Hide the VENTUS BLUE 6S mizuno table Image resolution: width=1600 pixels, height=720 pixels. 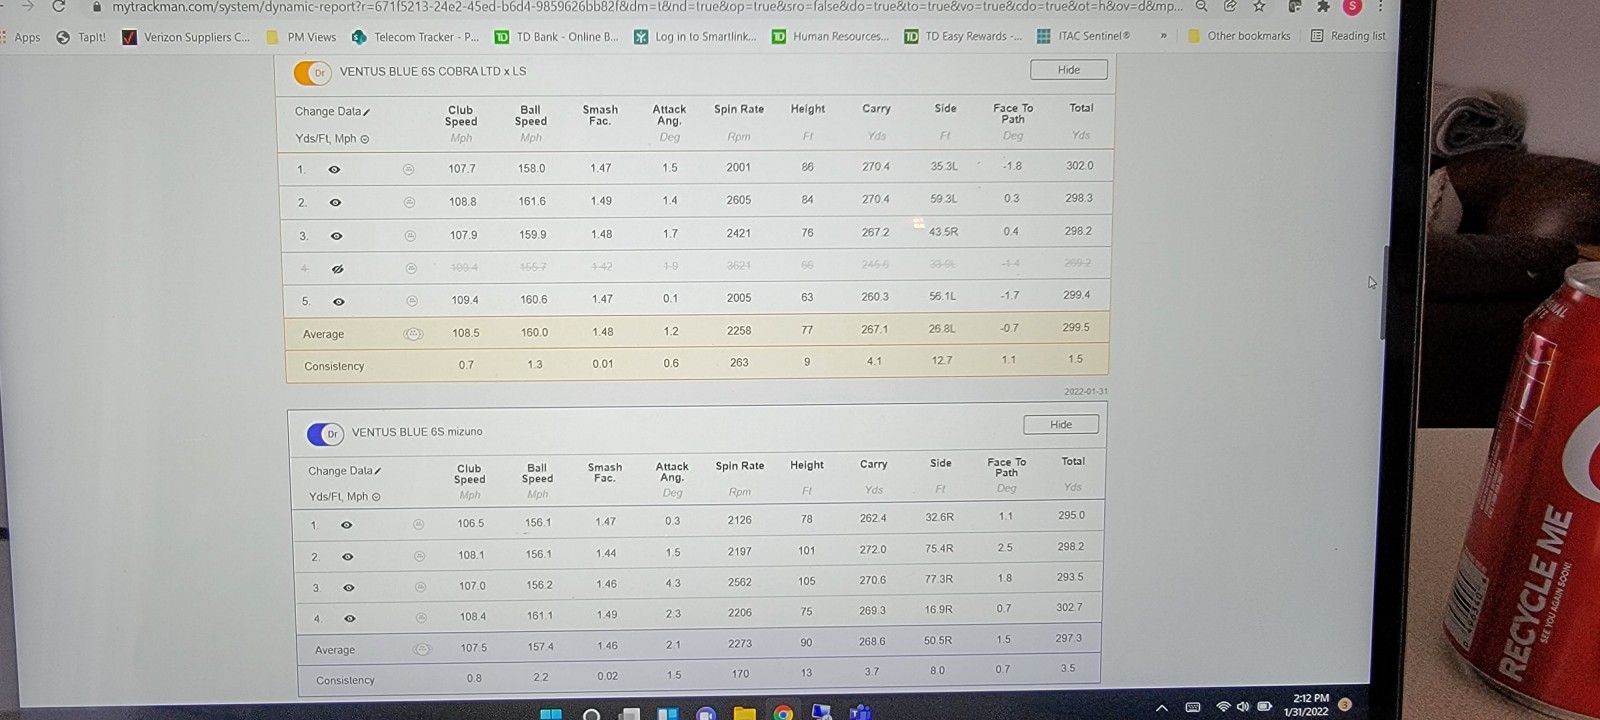1061,425
